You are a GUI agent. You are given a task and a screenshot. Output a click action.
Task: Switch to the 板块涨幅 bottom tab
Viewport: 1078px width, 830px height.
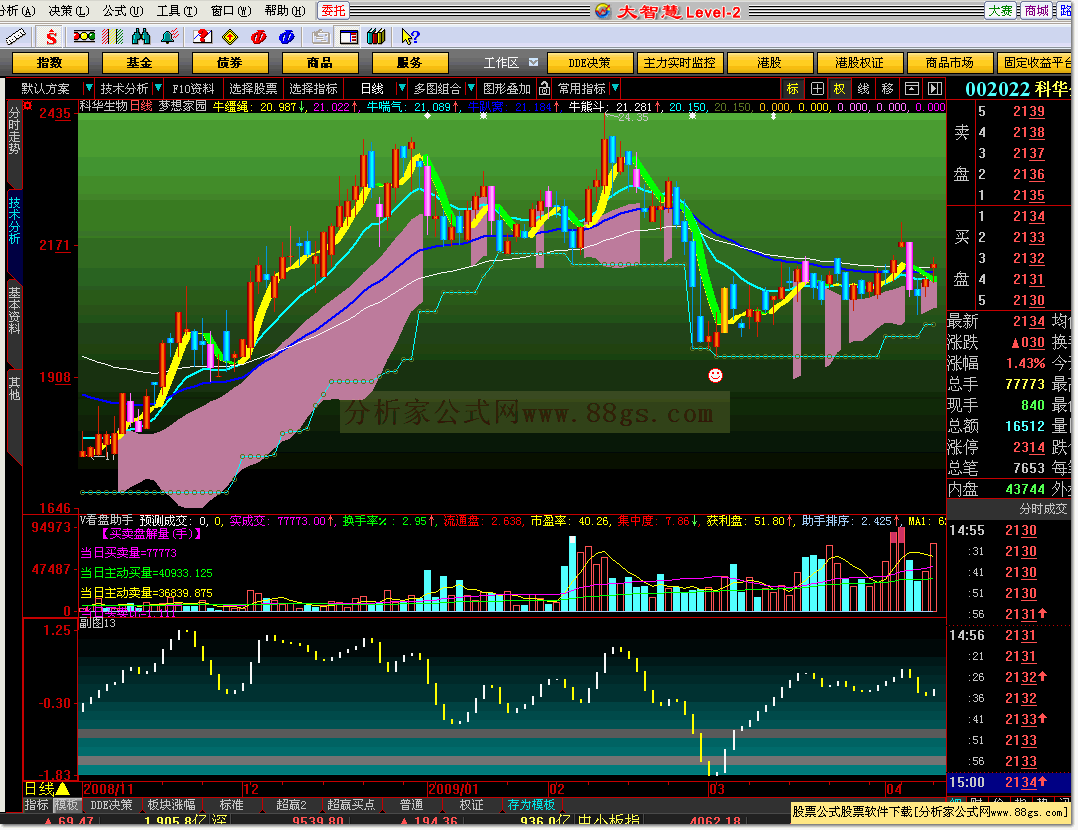click(171, 805)
